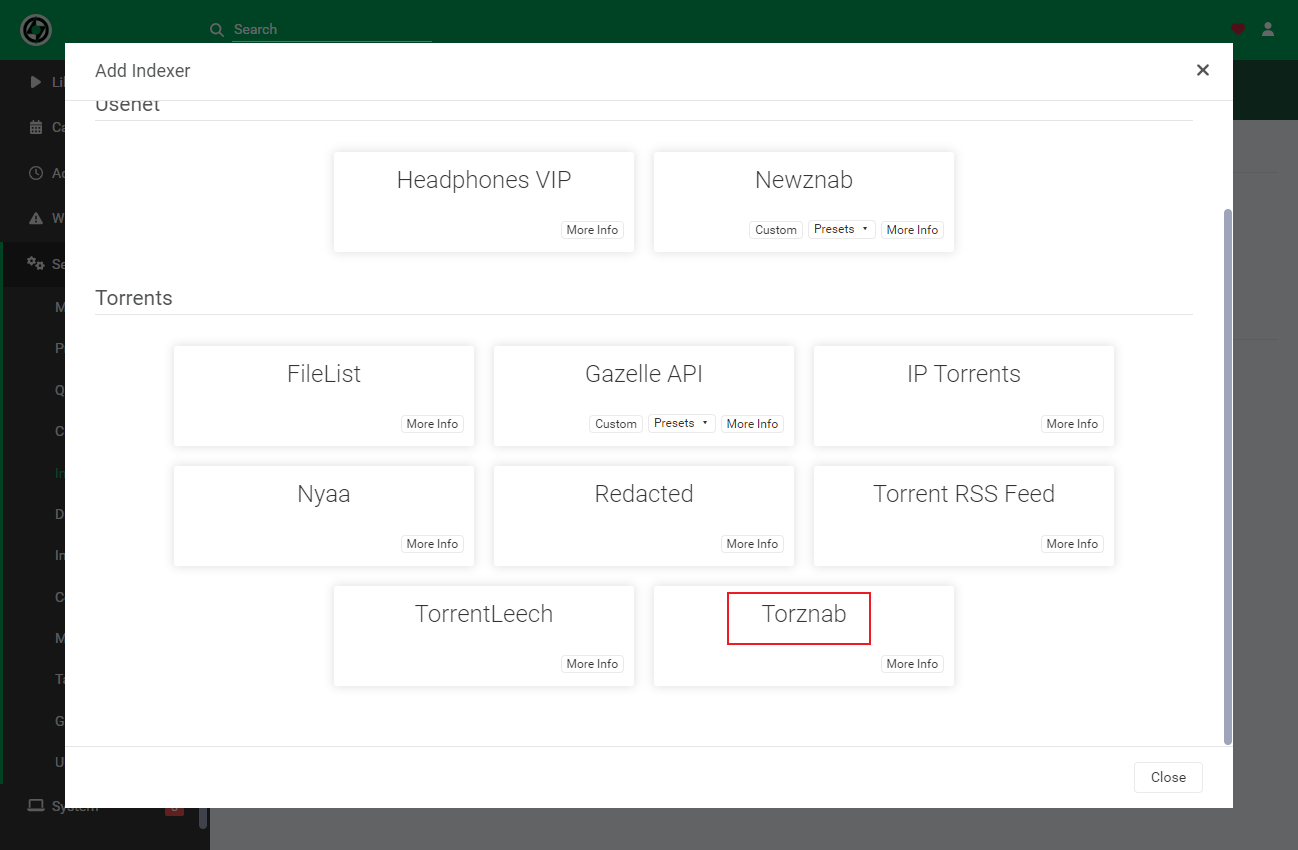
Task: Click the Lidarr logo icon
Action: click(x=36, y=30)
